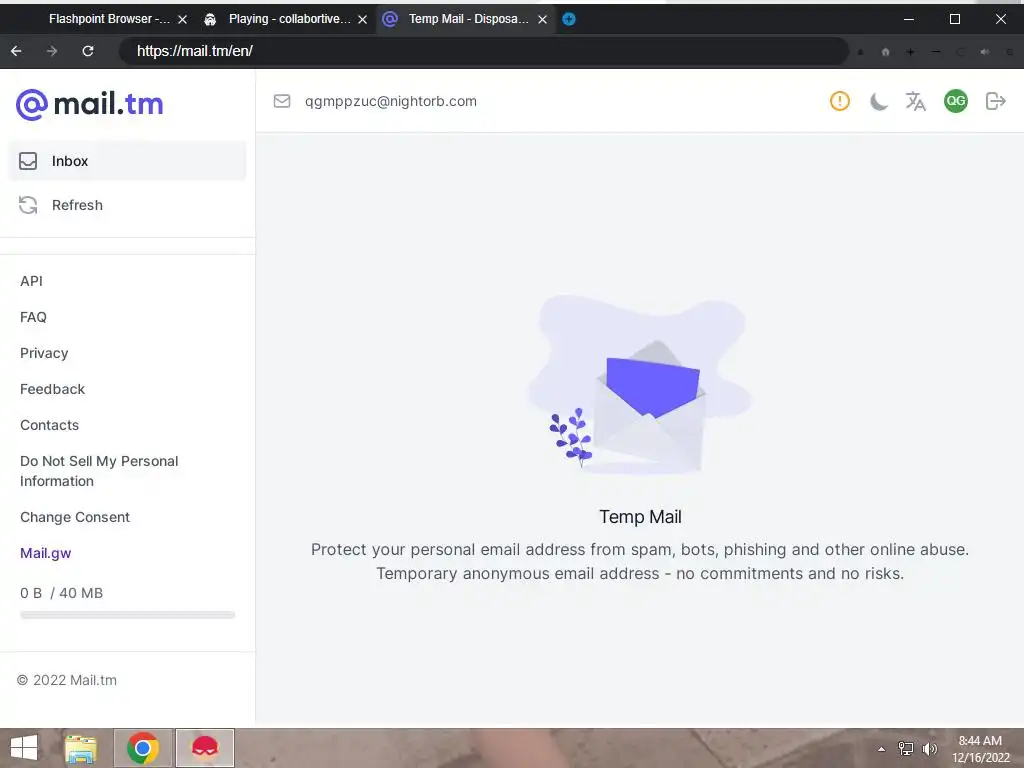
Task: Open the Privacy link
Action: (44, 353)
